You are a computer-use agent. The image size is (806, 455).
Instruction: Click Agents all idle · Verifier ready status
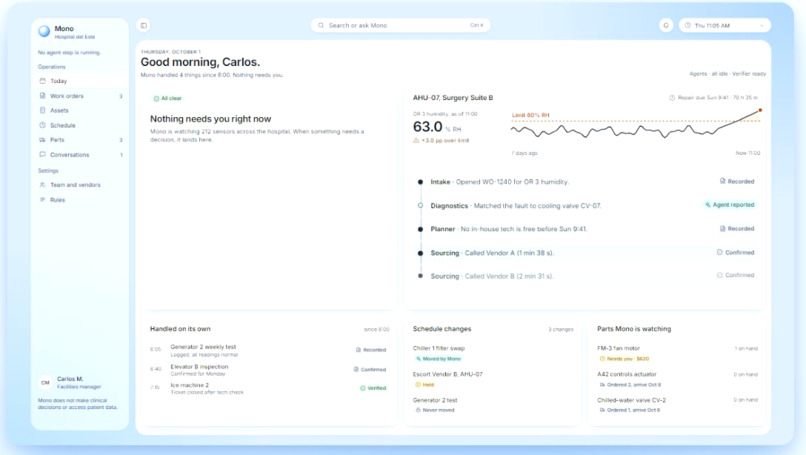pyautogui.click(x=727, y=74)
